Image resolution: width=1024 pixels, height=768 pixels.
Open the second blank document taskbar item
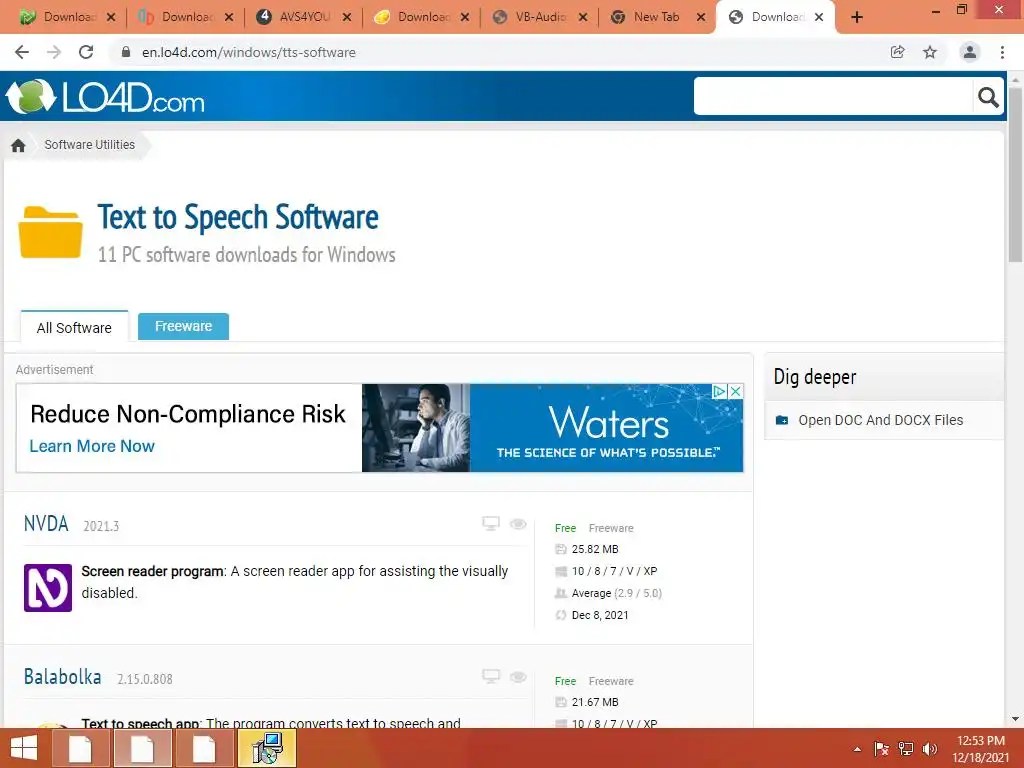(x=142, y=748)
